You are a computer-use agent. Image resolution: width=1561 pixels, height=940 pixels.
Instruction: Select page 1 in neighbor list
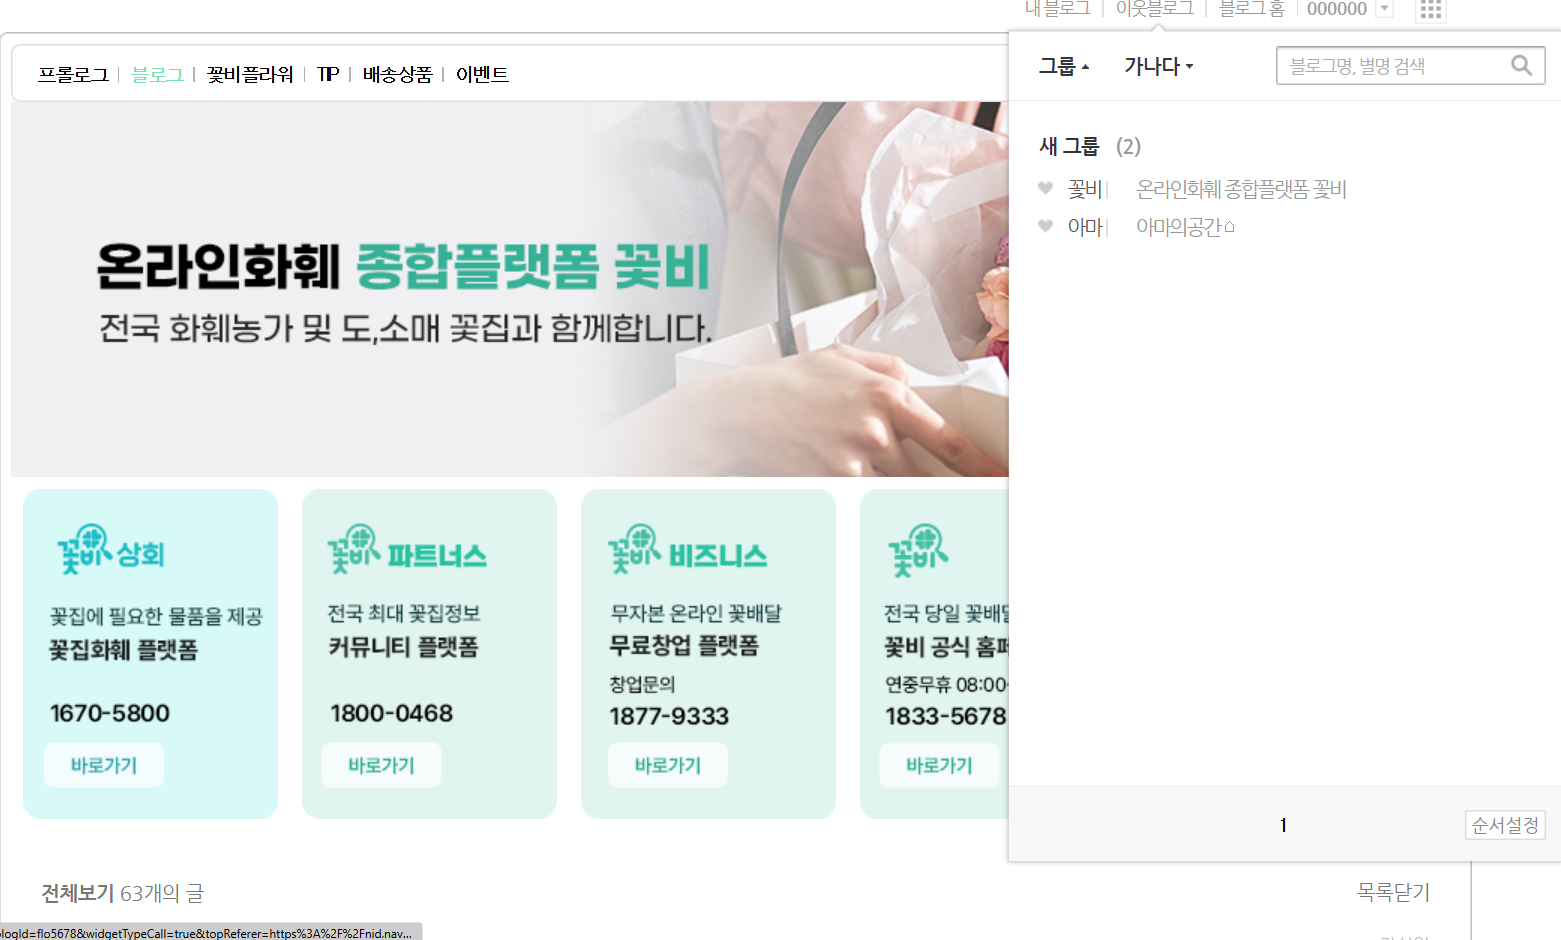(x=1283, y=825)
